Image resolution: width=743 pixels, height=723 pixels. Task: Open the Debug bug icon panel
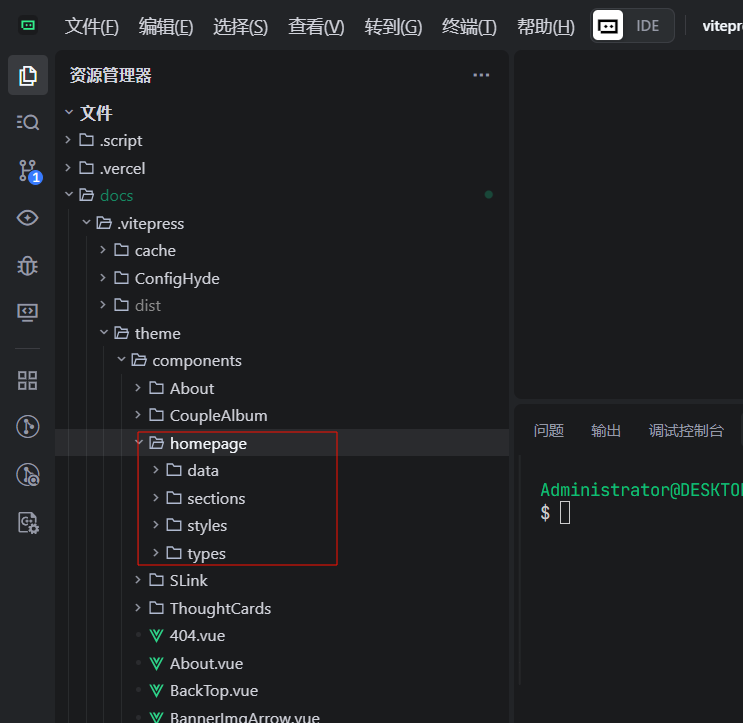coord(28,266)
